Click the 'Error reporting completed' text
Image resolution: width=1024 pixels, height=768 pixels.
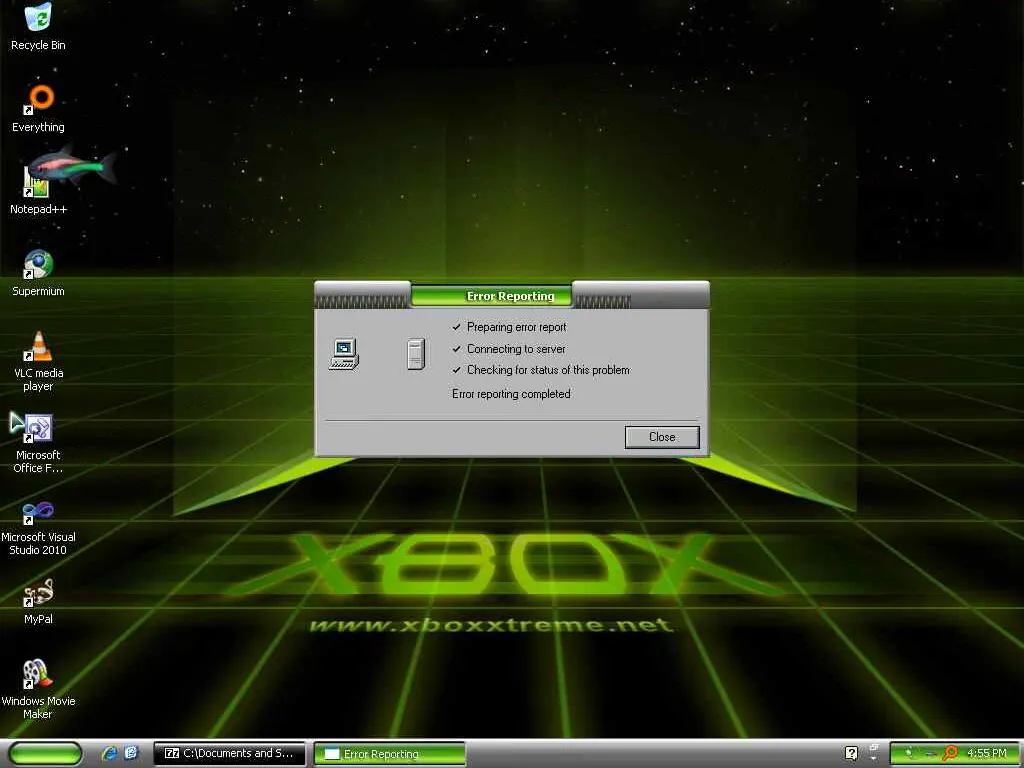(511, 394)
